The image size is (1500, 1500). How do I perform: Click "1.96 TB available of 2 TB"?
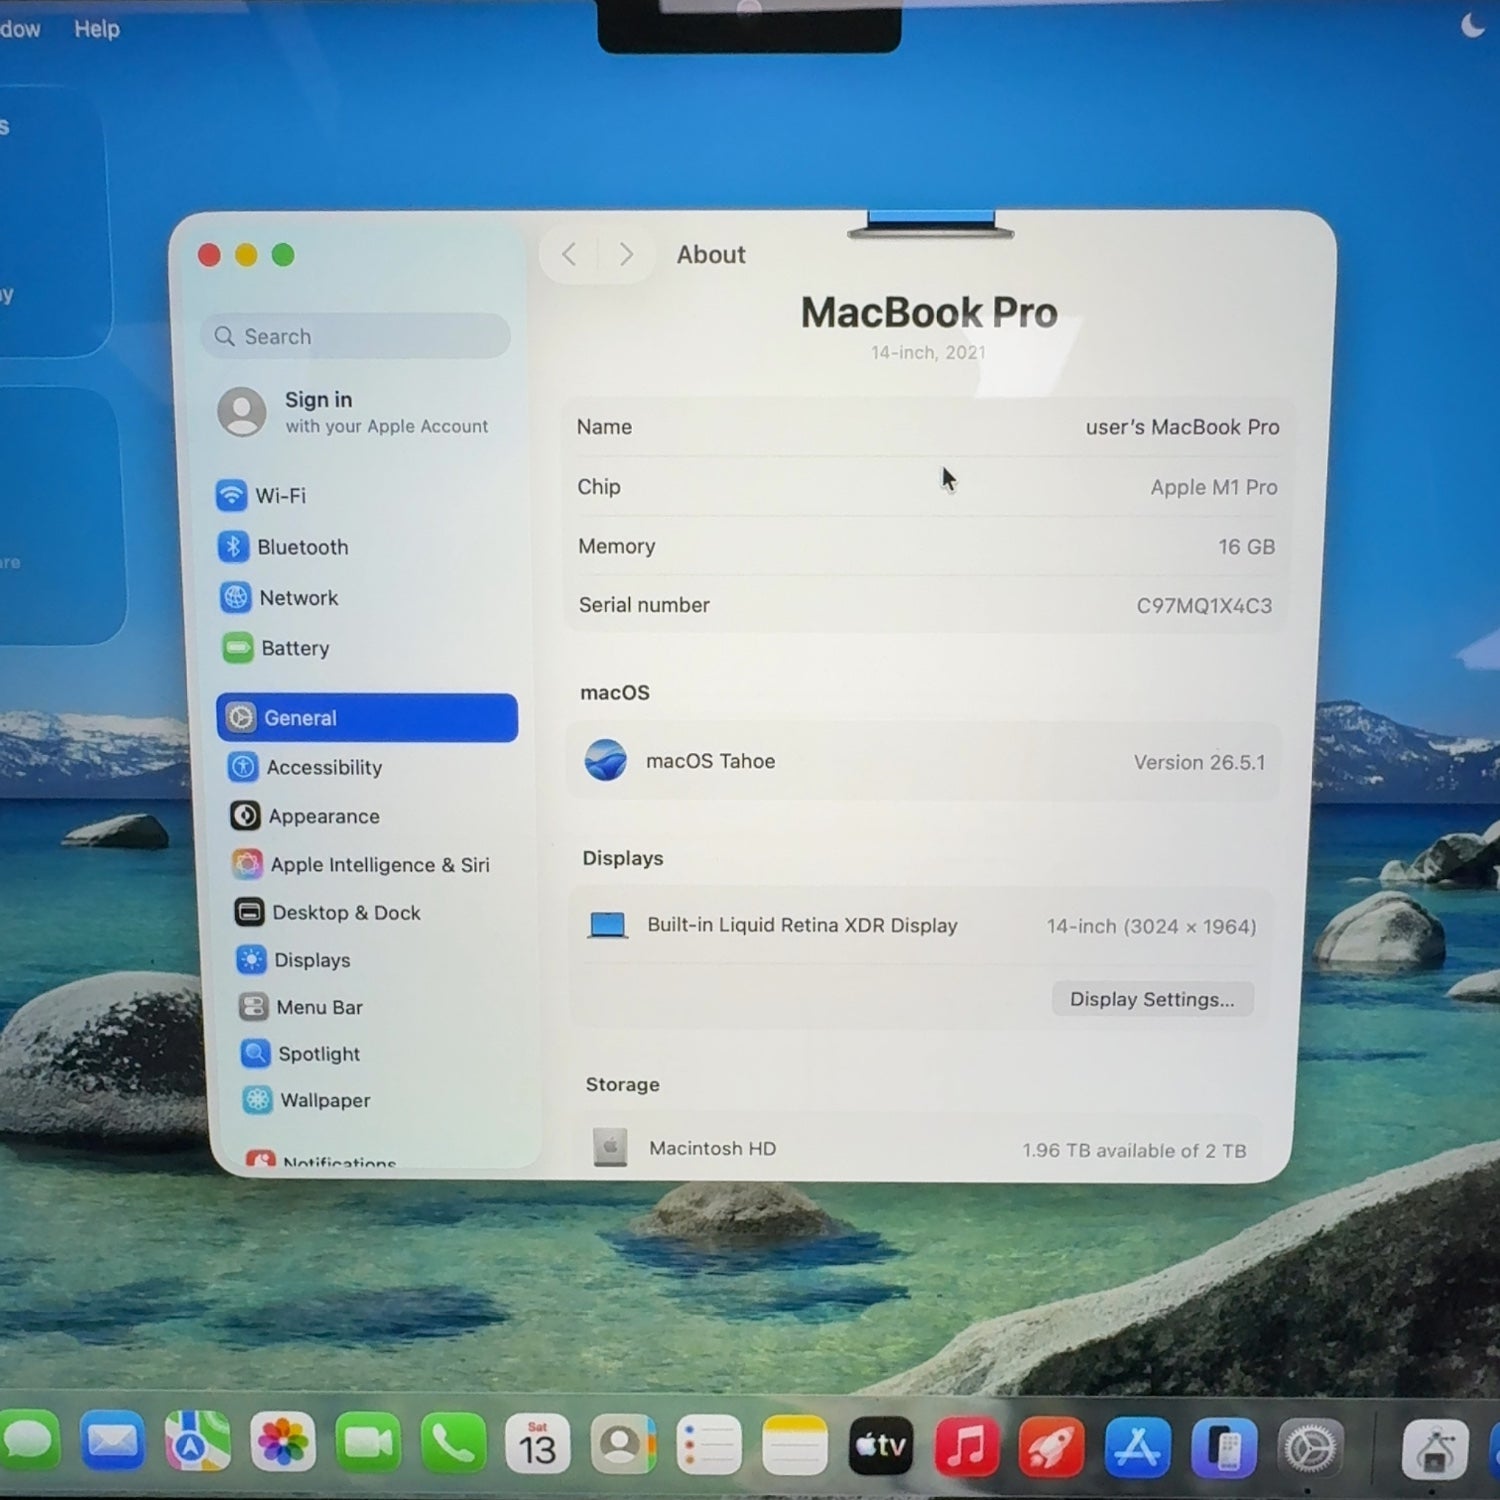pyautogui.click(x=1134, y=1150)
